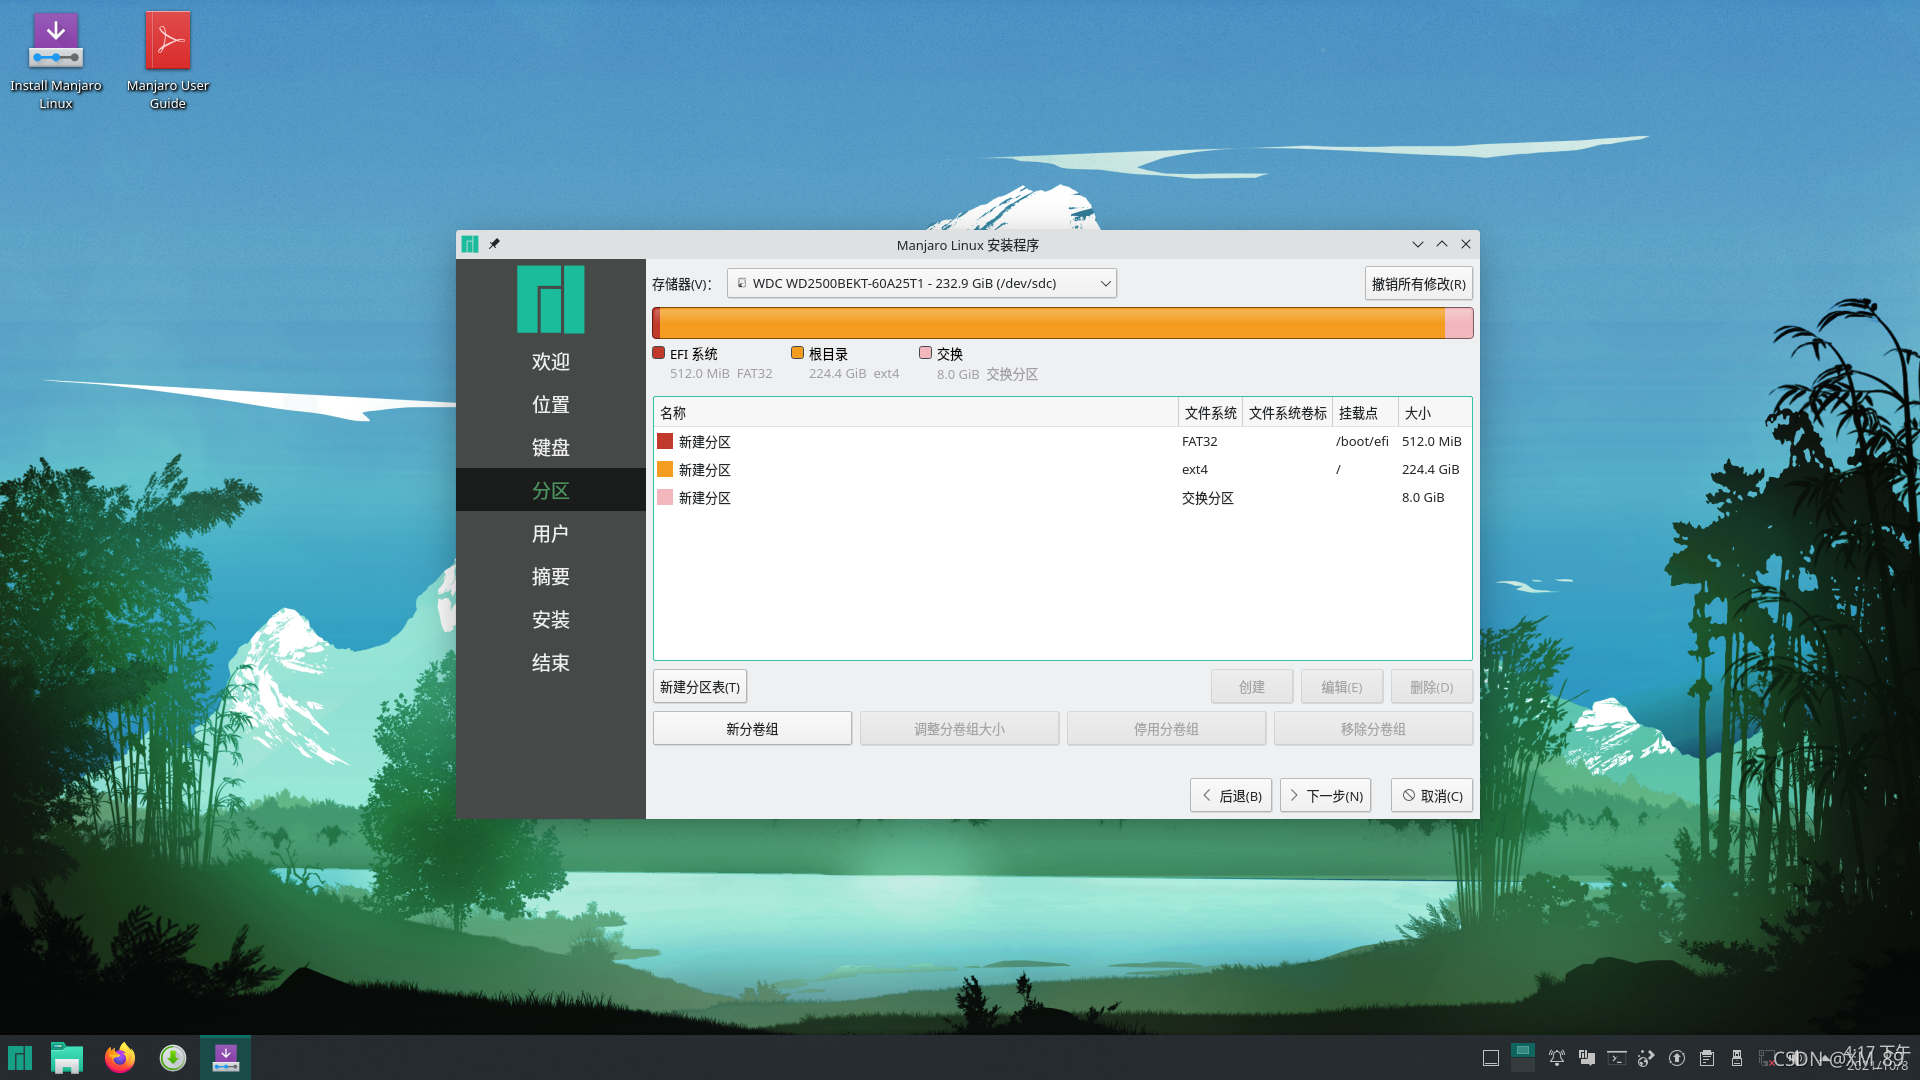
Task: Click the red EFI segment in partition bar
Action: pos(656,323)
